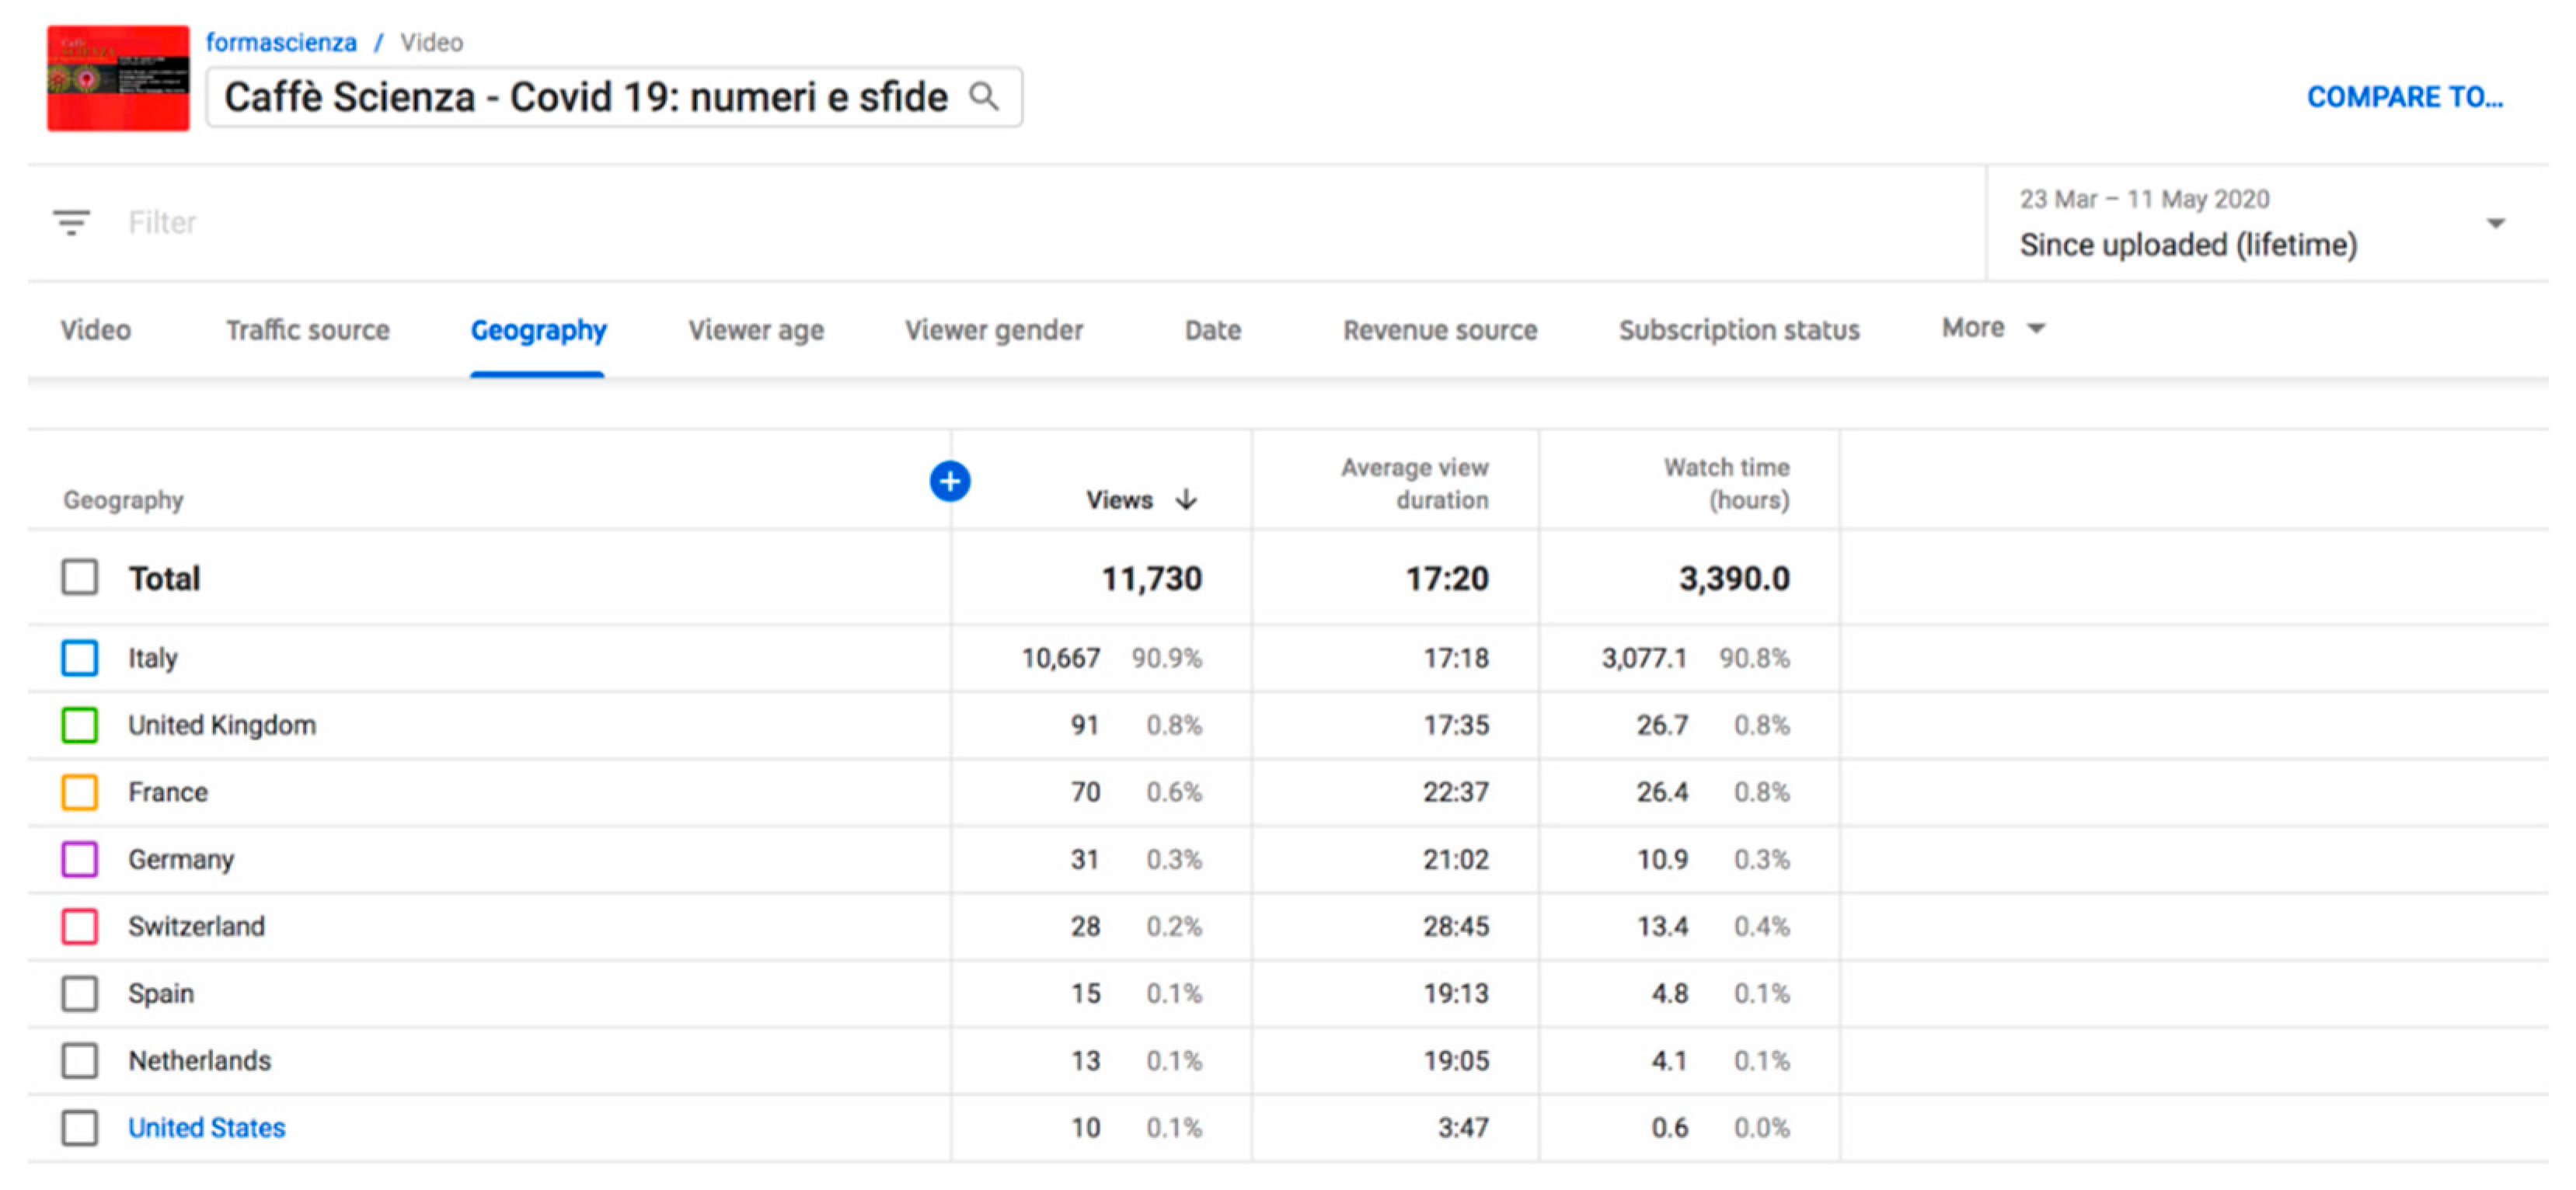The width and height of the screenshot is (2576, 1190).
Task: Switch to the Viewer age tab
Action: pos(755,330)
